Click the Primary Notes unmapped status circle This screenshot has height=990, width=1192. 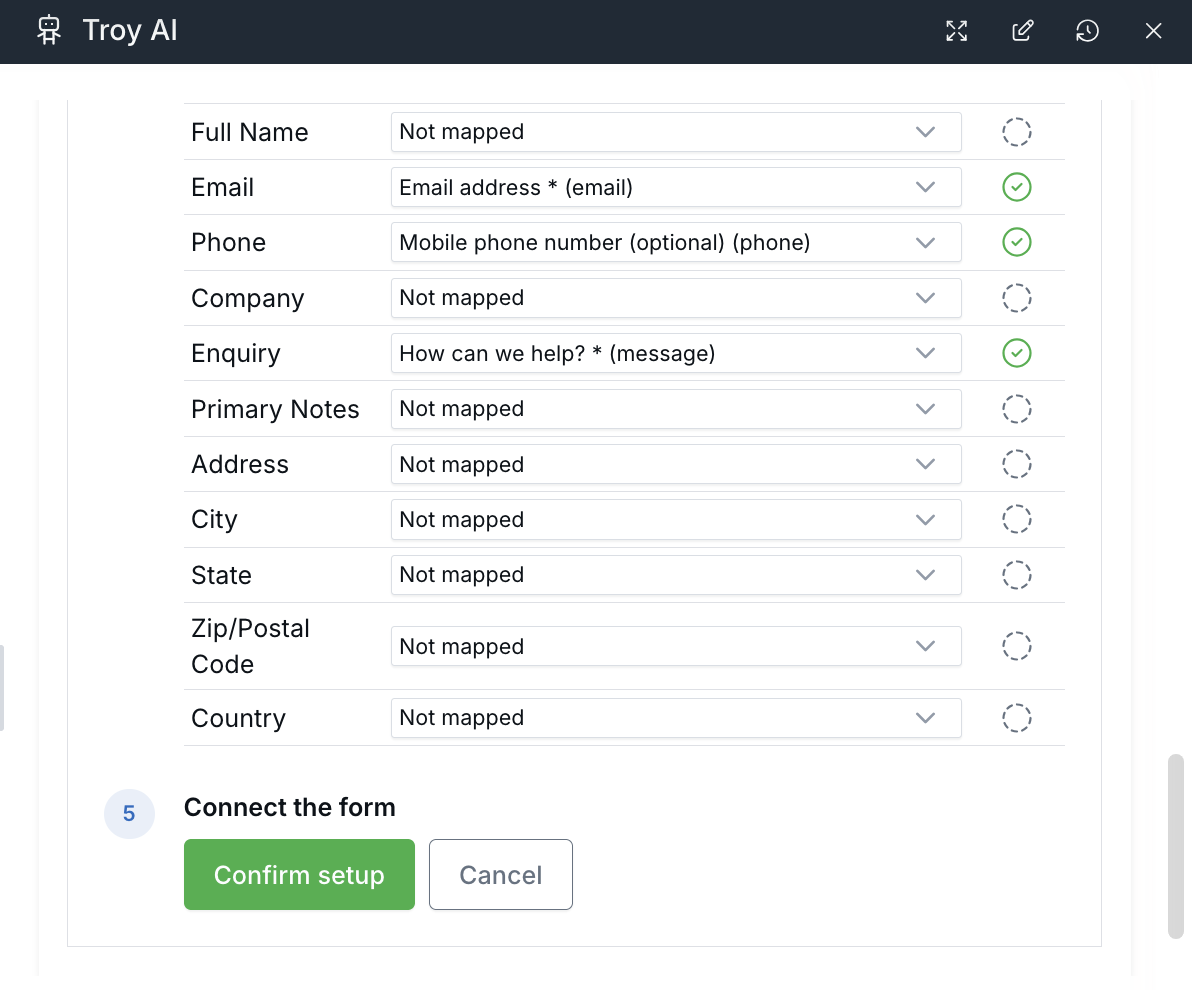[x=1016, y=409]
